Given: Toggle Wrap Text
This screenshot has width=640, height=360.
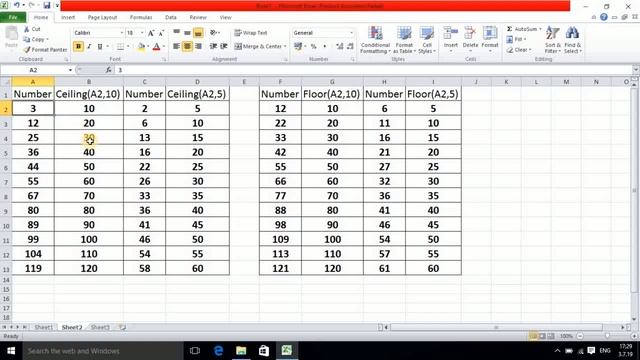Looking at the screenshot, I should (x=251, y=33).
